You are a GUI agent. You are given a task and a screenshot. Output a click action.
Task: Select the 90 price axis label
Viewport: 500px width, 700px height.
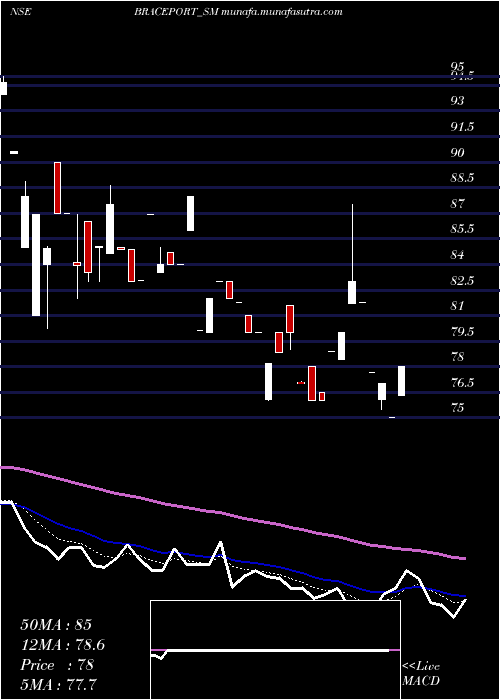tap(458, 153)
